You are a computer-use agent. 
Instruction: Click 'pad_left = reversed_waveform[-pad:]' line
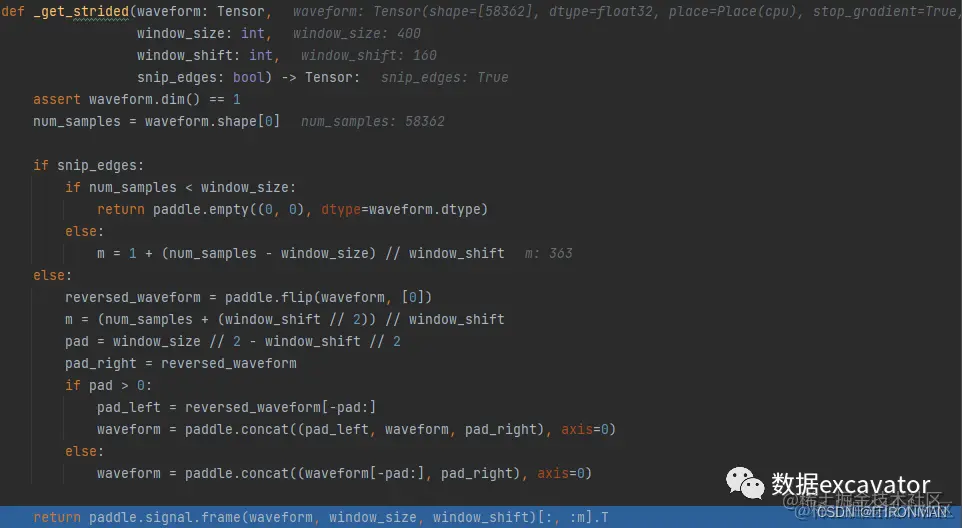pyautogui.click(x=236, y=408)
